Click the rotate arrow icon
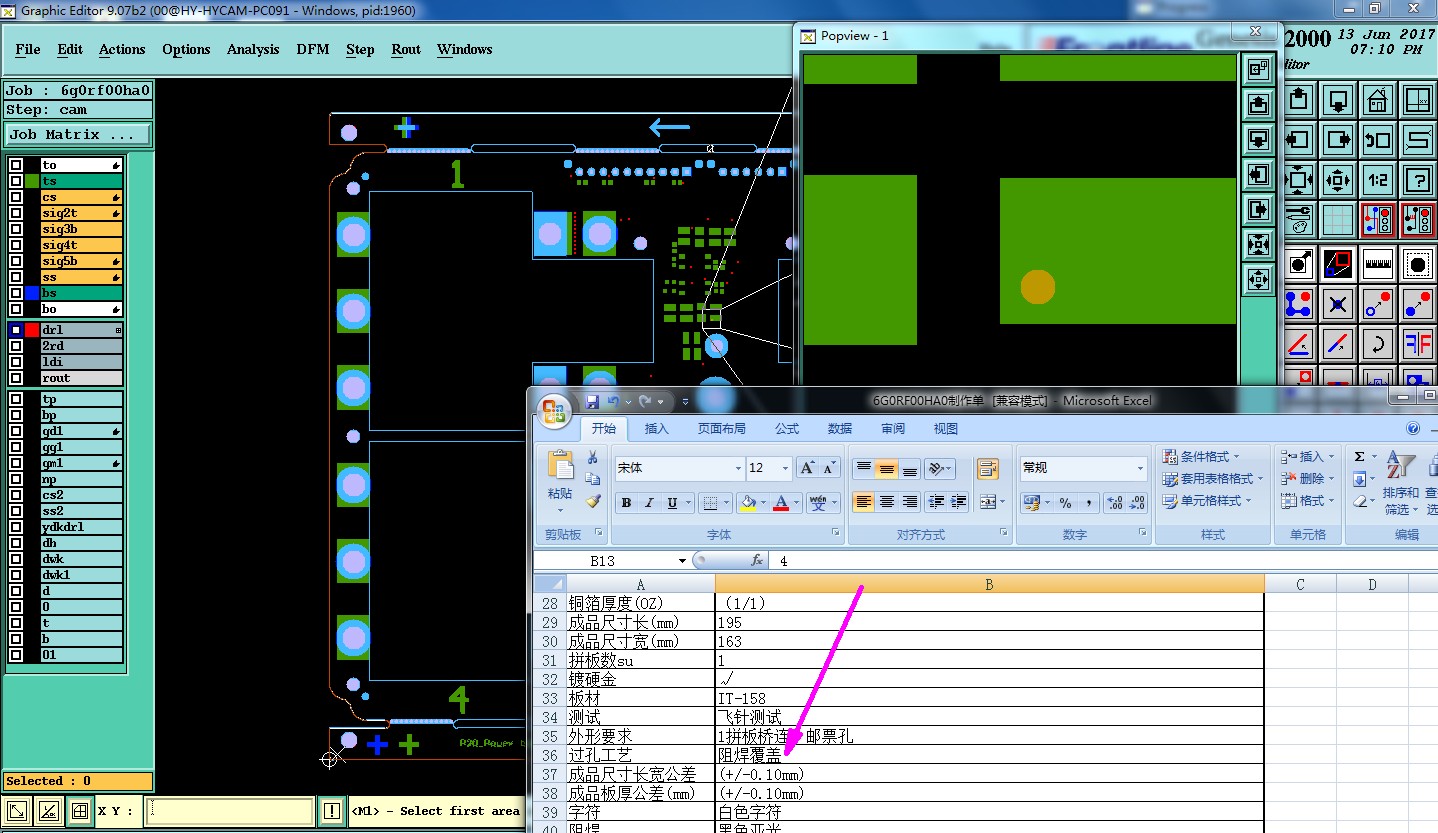1438x833 pixels. pos(1377,344)
